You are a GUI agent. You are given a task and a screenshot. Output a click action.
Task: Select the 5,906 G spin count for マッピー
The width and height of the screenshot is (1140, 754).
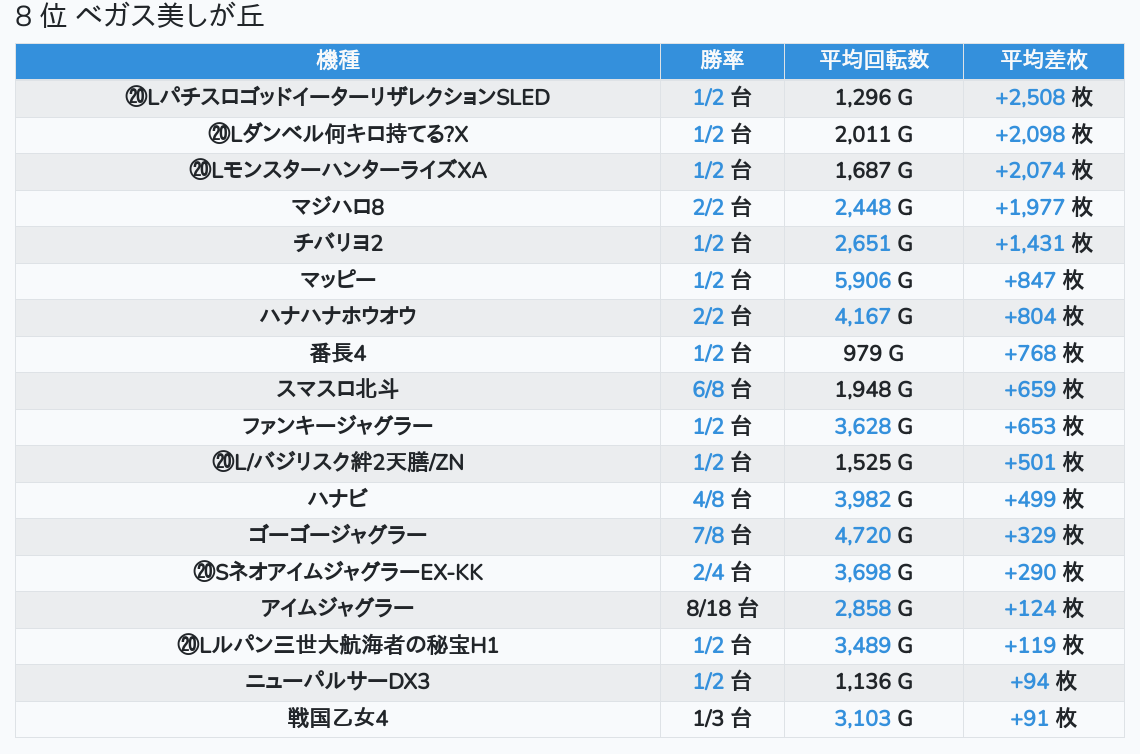click(x=862, y=280)
